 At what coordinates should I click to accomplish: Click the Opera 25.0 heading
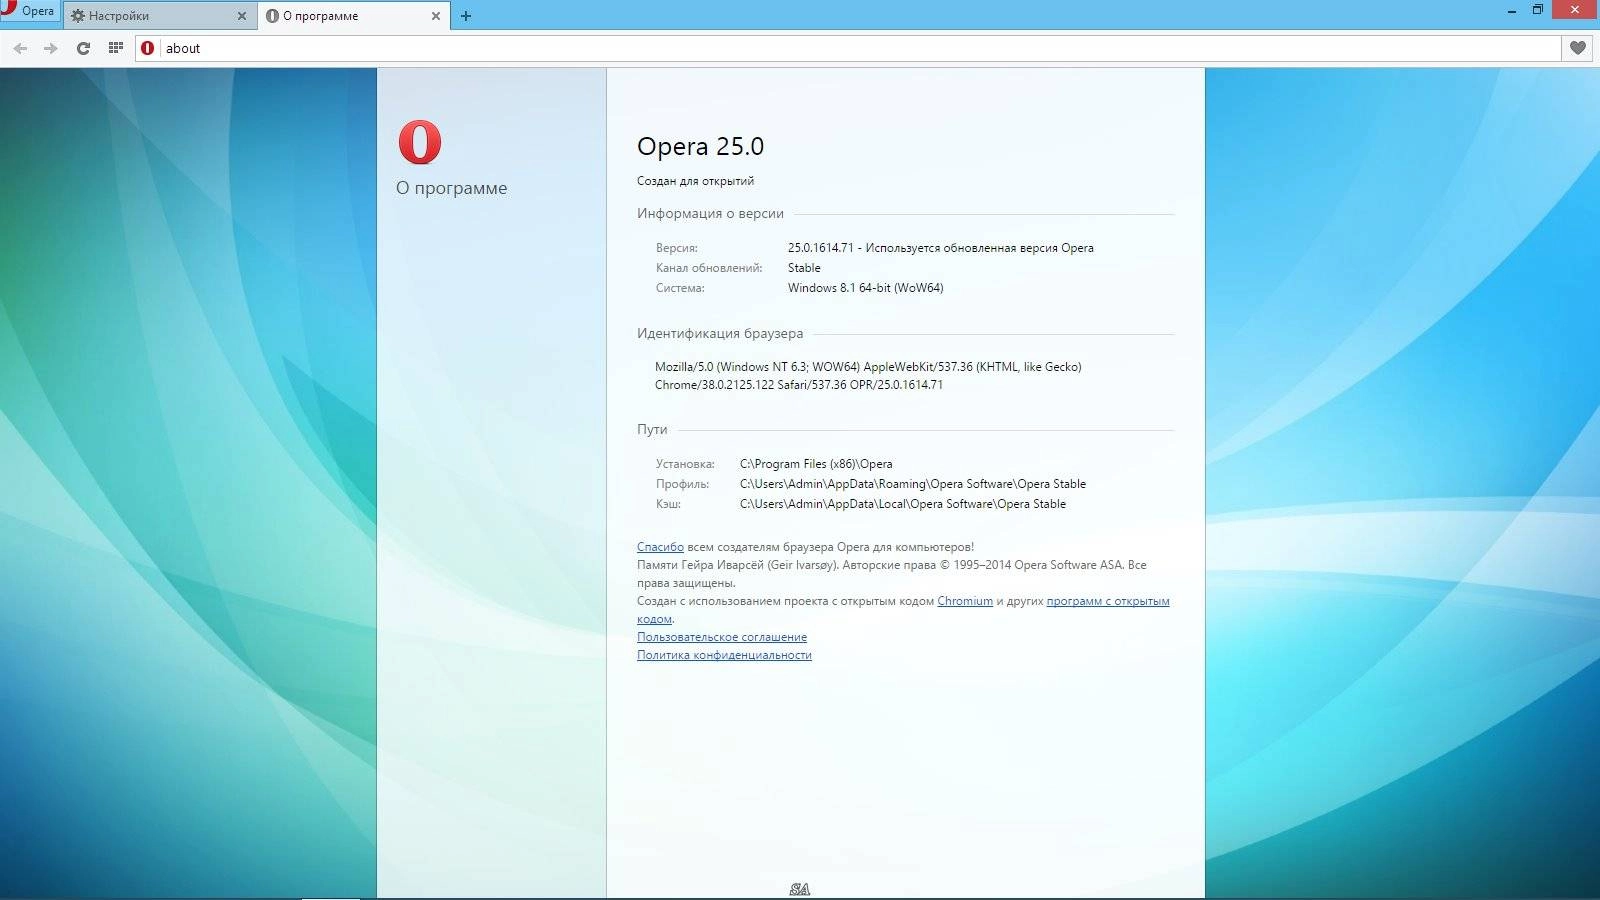pyautogui.click(x=700, y=146)
